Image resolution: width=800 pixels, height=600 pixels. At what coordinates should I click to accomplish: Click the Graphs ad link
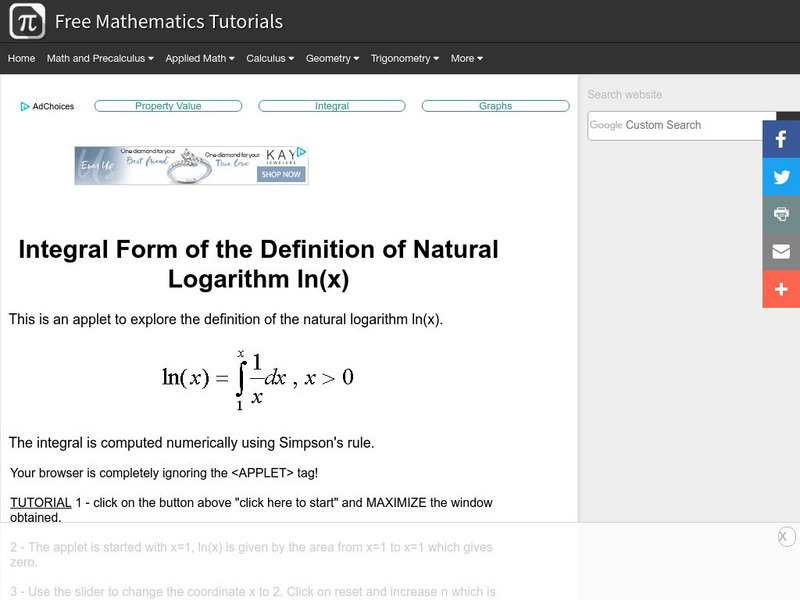pos(495,106)
